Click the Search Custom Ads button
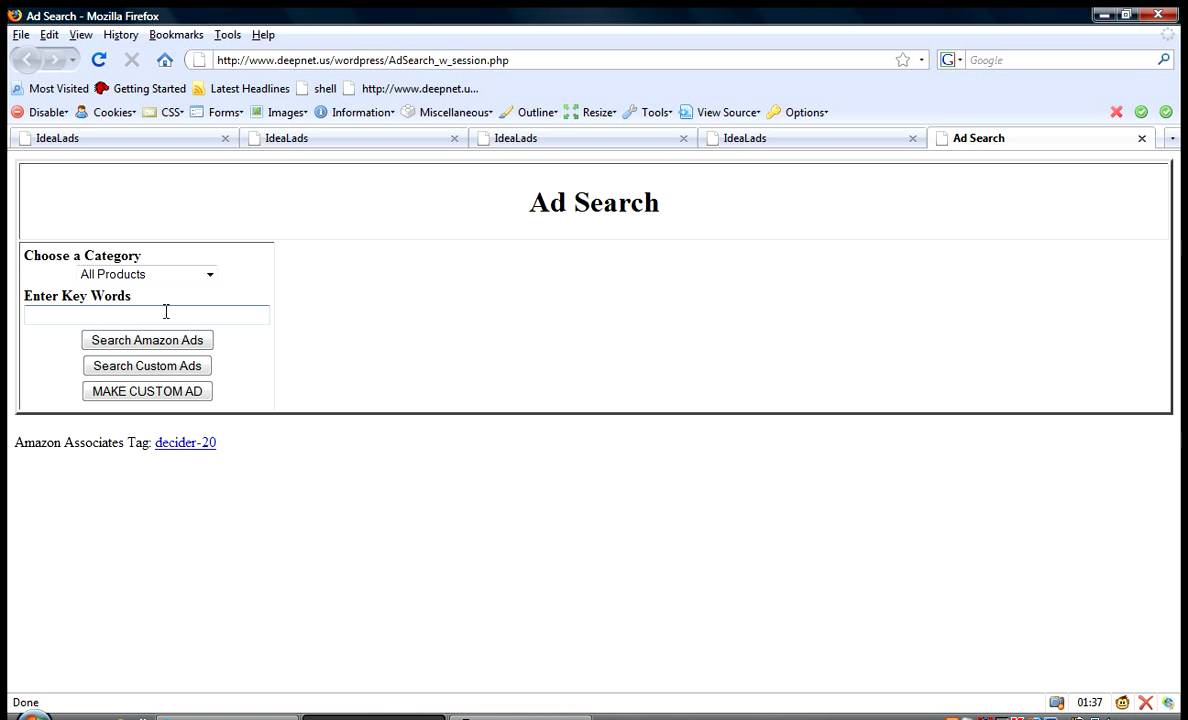This screenshot has width=1188, height=720. pyautogui.click(x=147, y=366)
